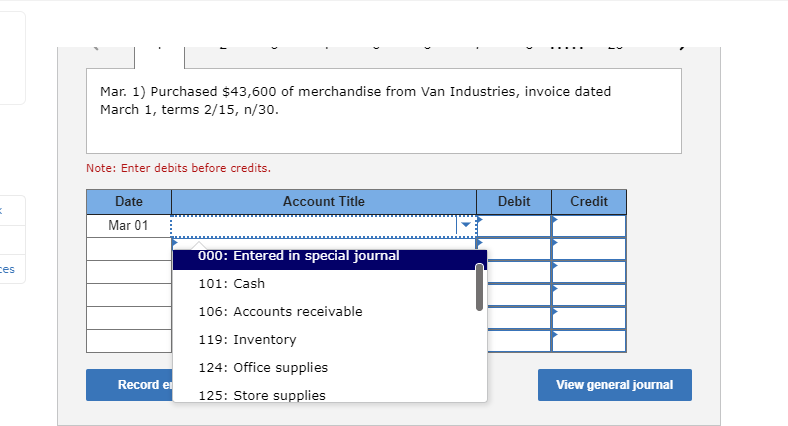Viewport: 788px width, 426px height.
Task: Click the second row Credit field
Action: [589, 249]
